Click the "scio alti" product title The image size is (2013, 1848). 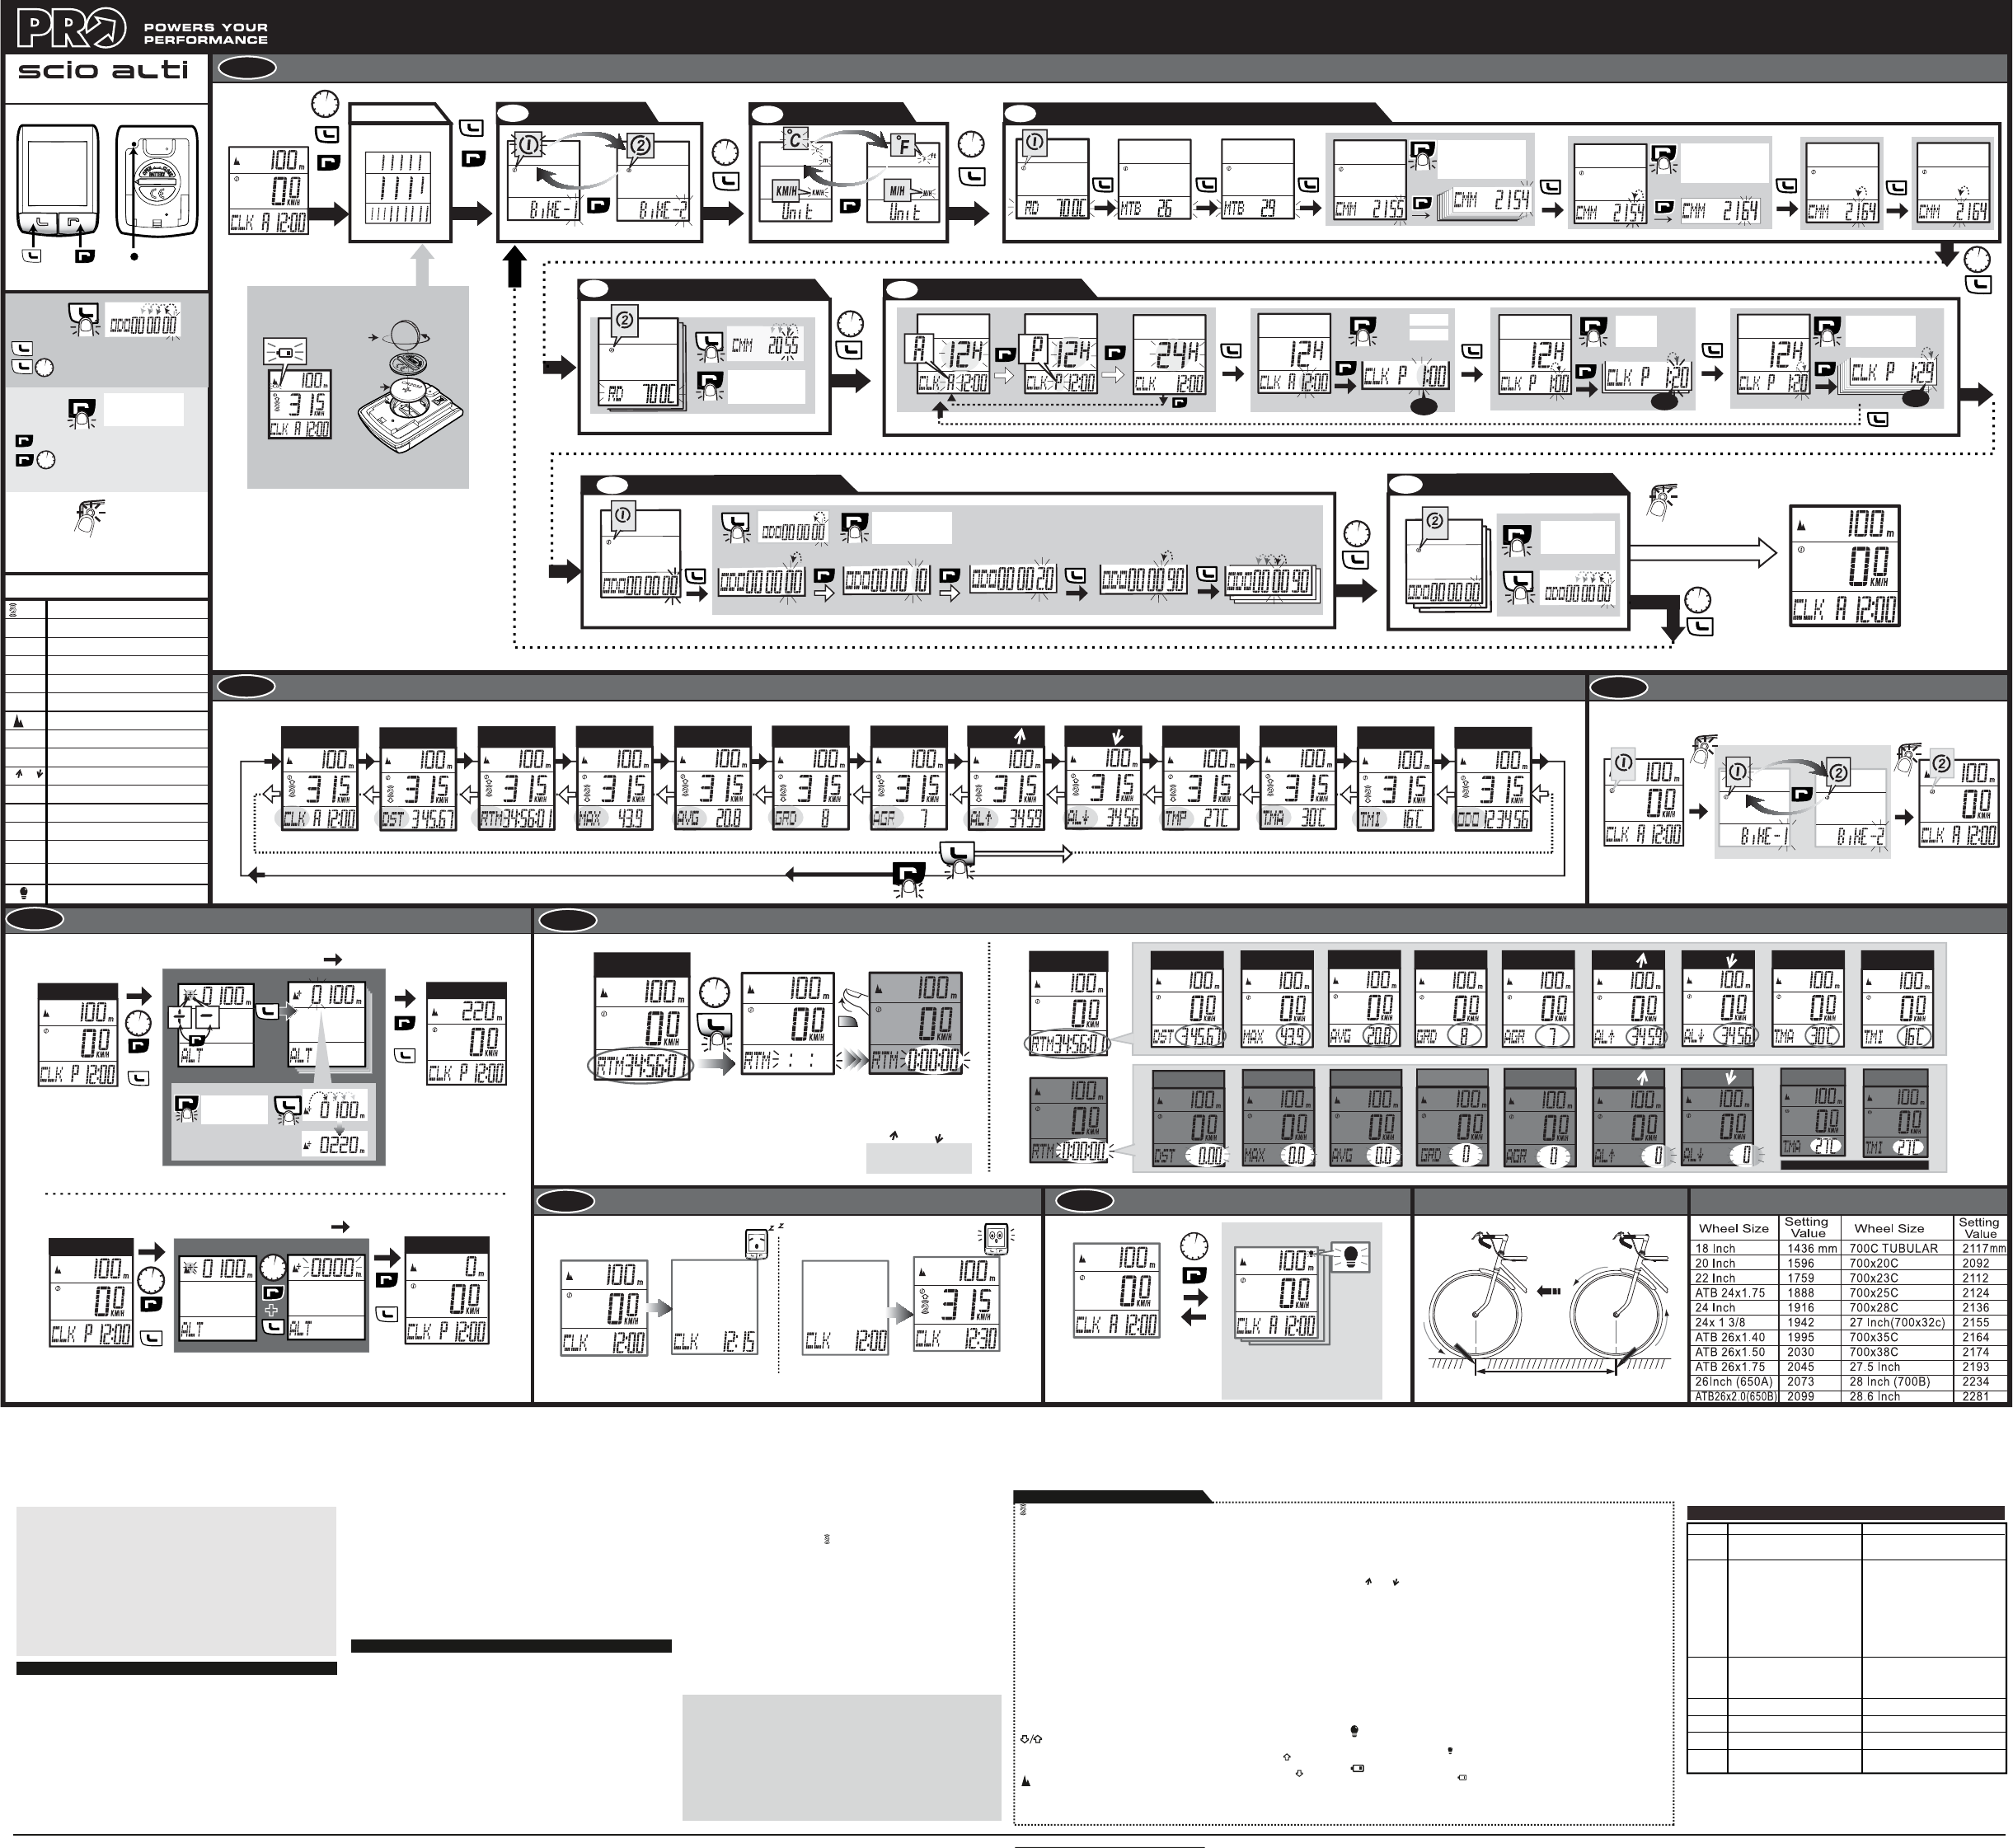coord(103,70)
